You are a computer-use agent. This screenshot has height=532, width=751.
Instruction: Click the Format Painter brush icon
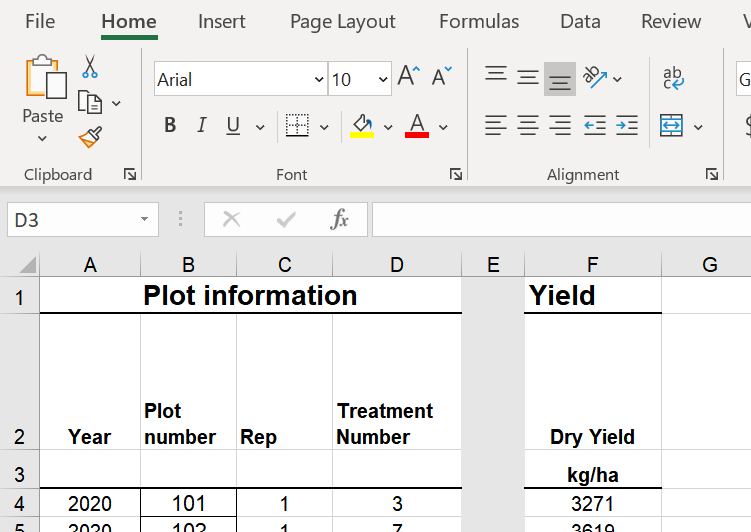(90, 136)
